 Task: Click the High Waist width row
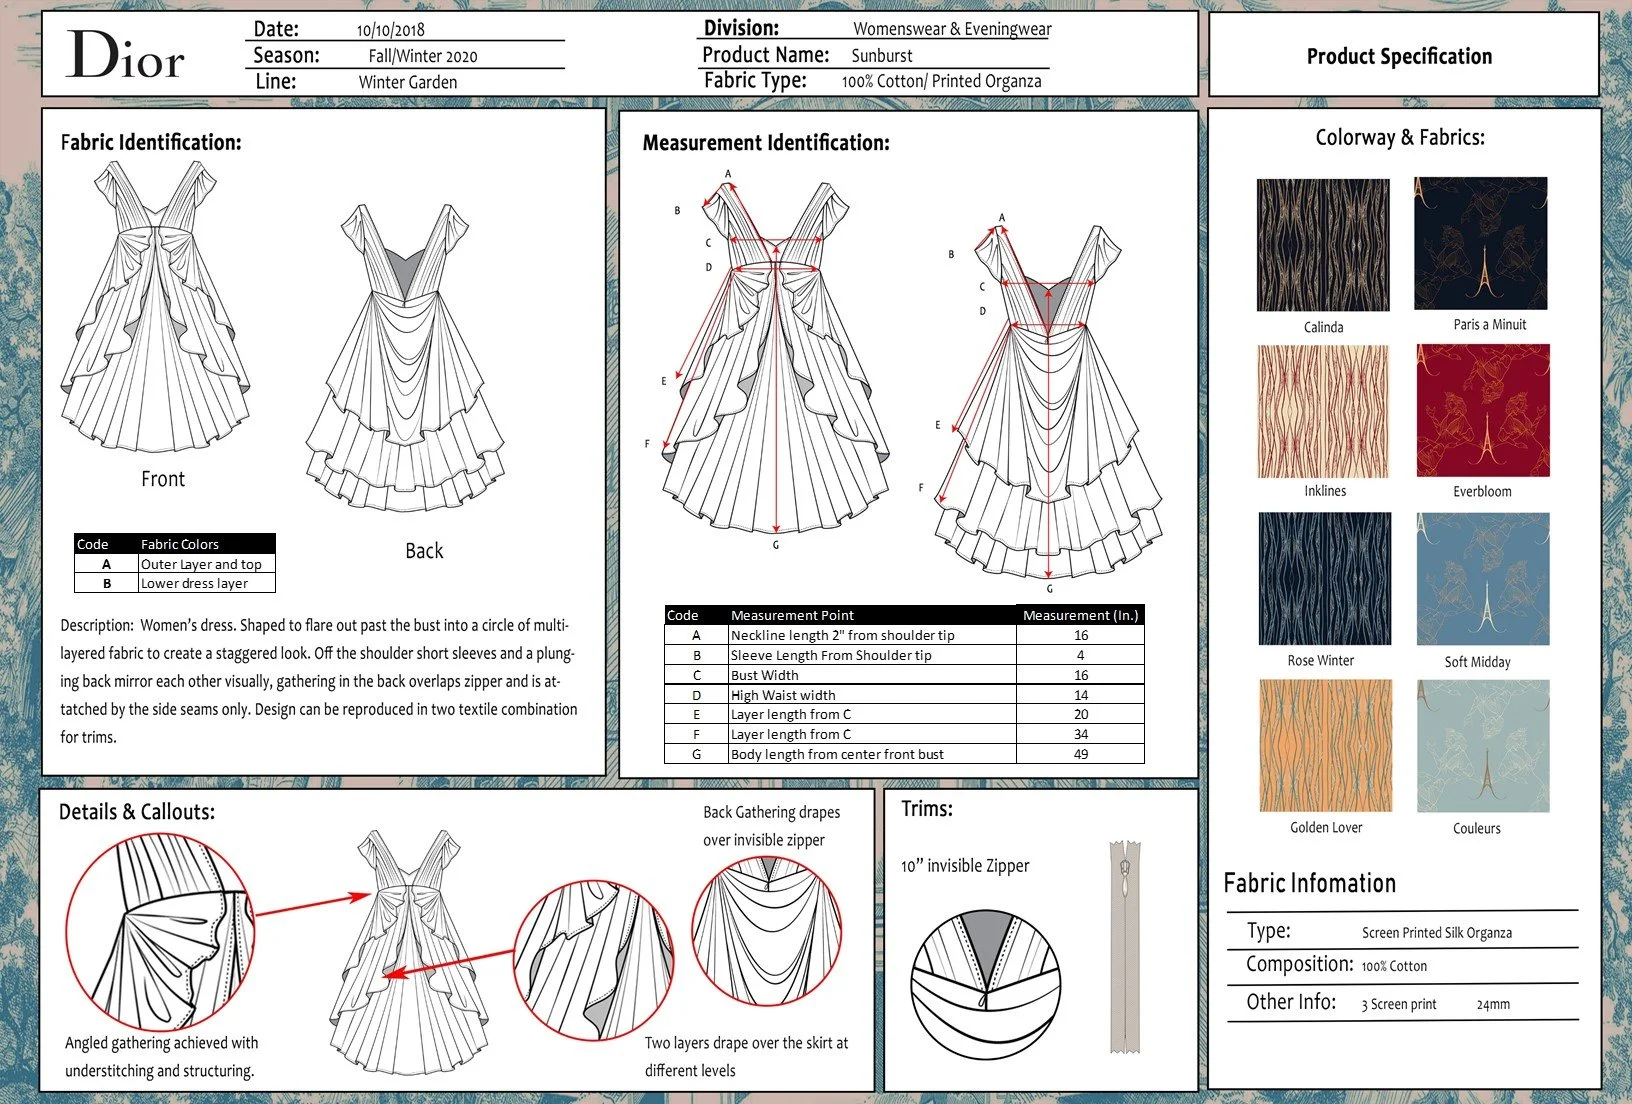904,695
